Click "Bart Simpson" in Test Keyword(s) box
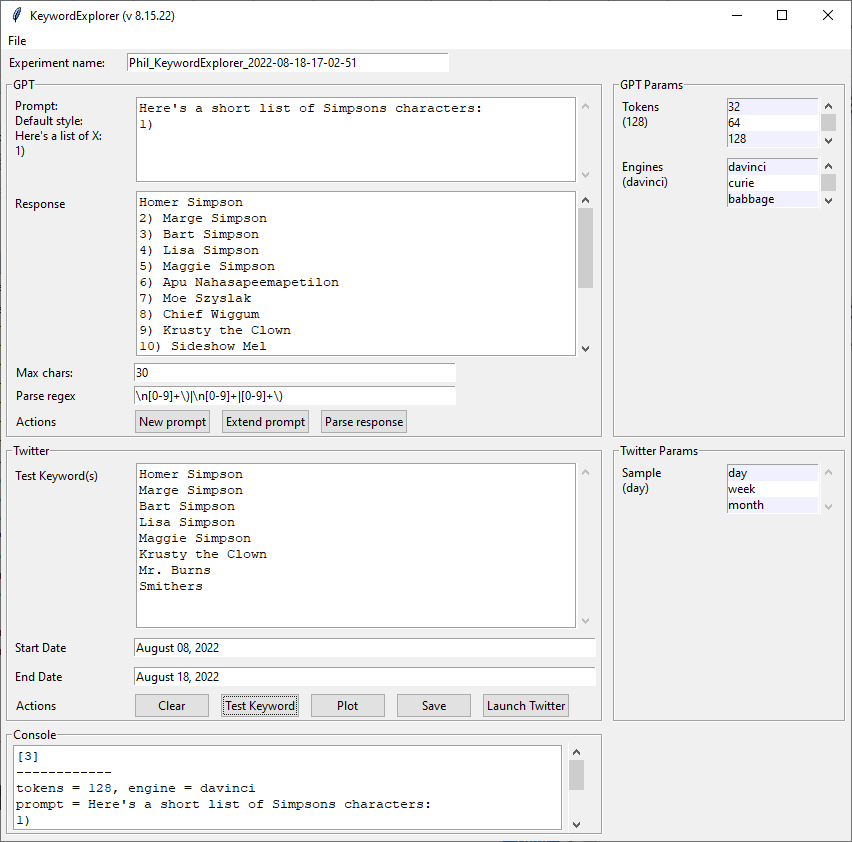Screen dimensions: 852x842 (187, 506)
